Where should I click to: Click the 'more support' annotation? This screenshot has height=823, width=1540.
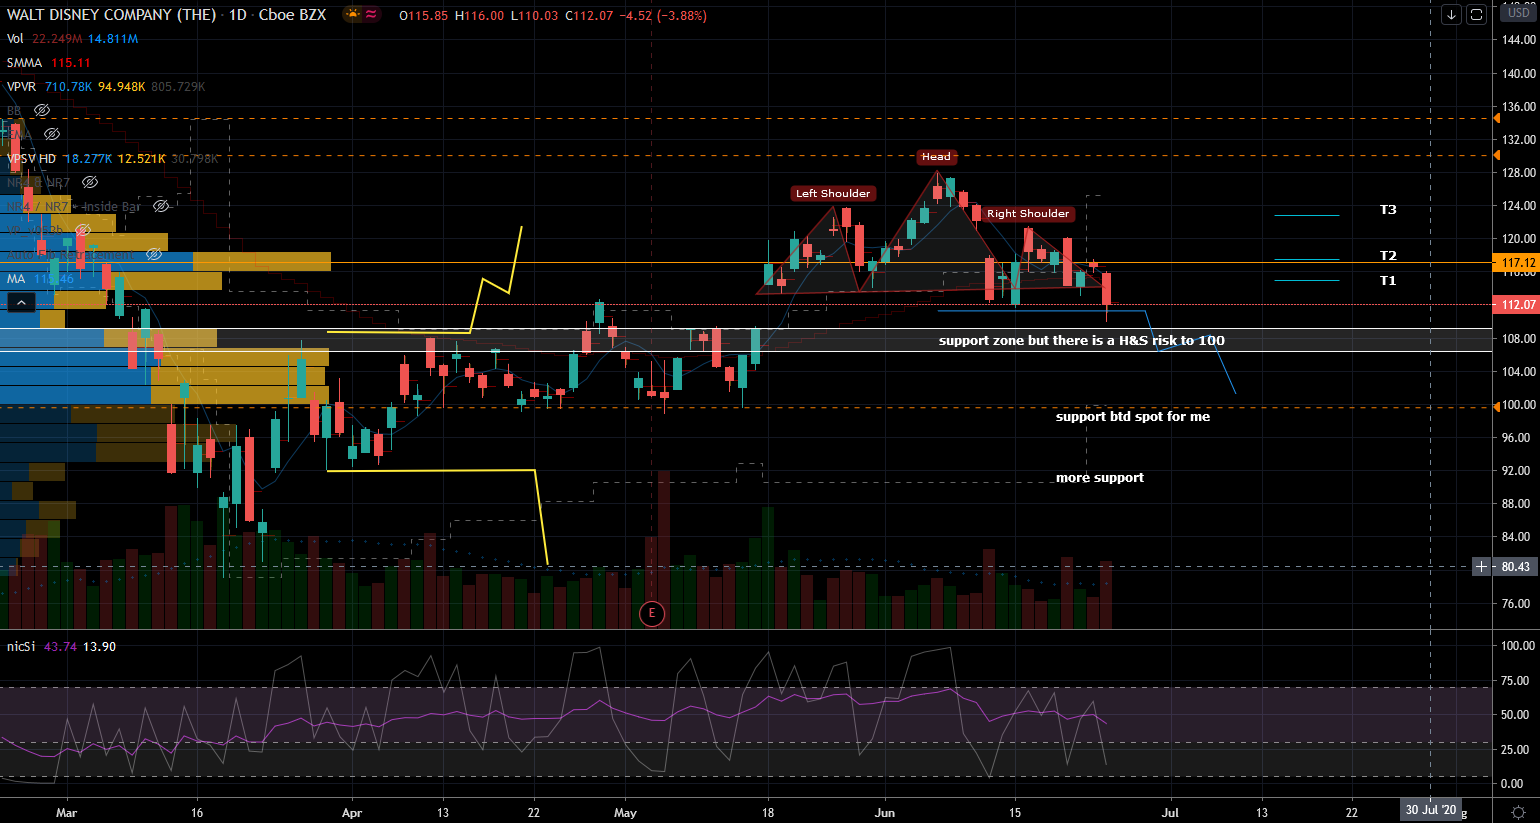tap(1100, 478)
